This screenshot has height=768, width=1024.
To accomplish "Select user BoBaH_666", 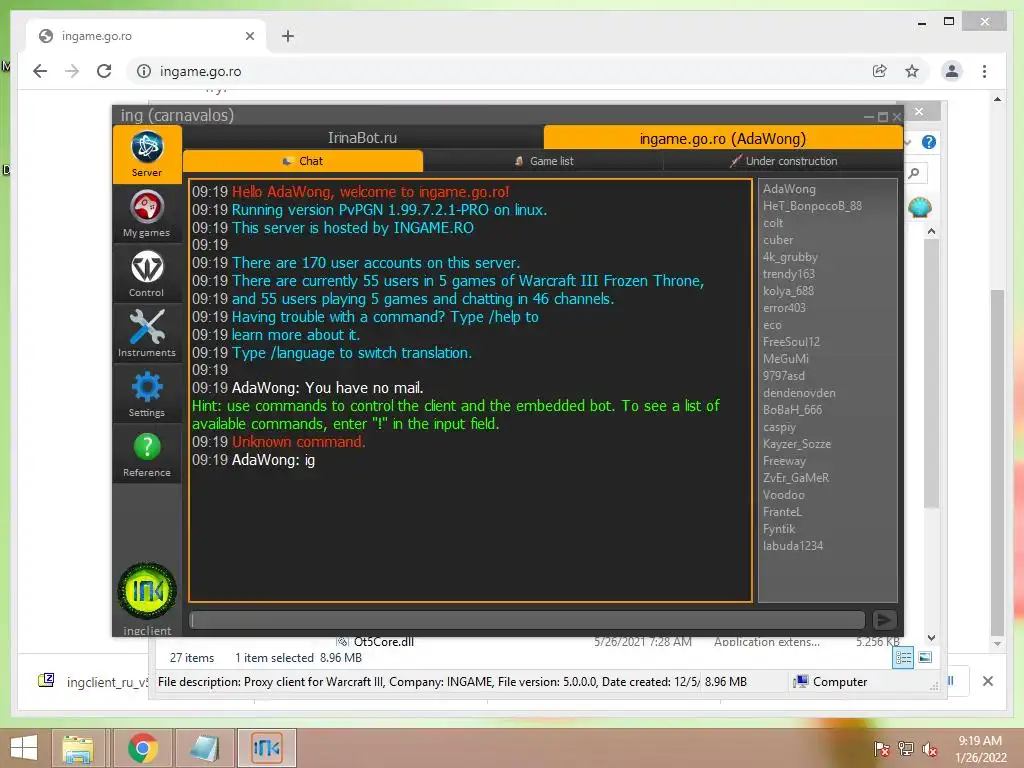I will [x=792, y=409].
